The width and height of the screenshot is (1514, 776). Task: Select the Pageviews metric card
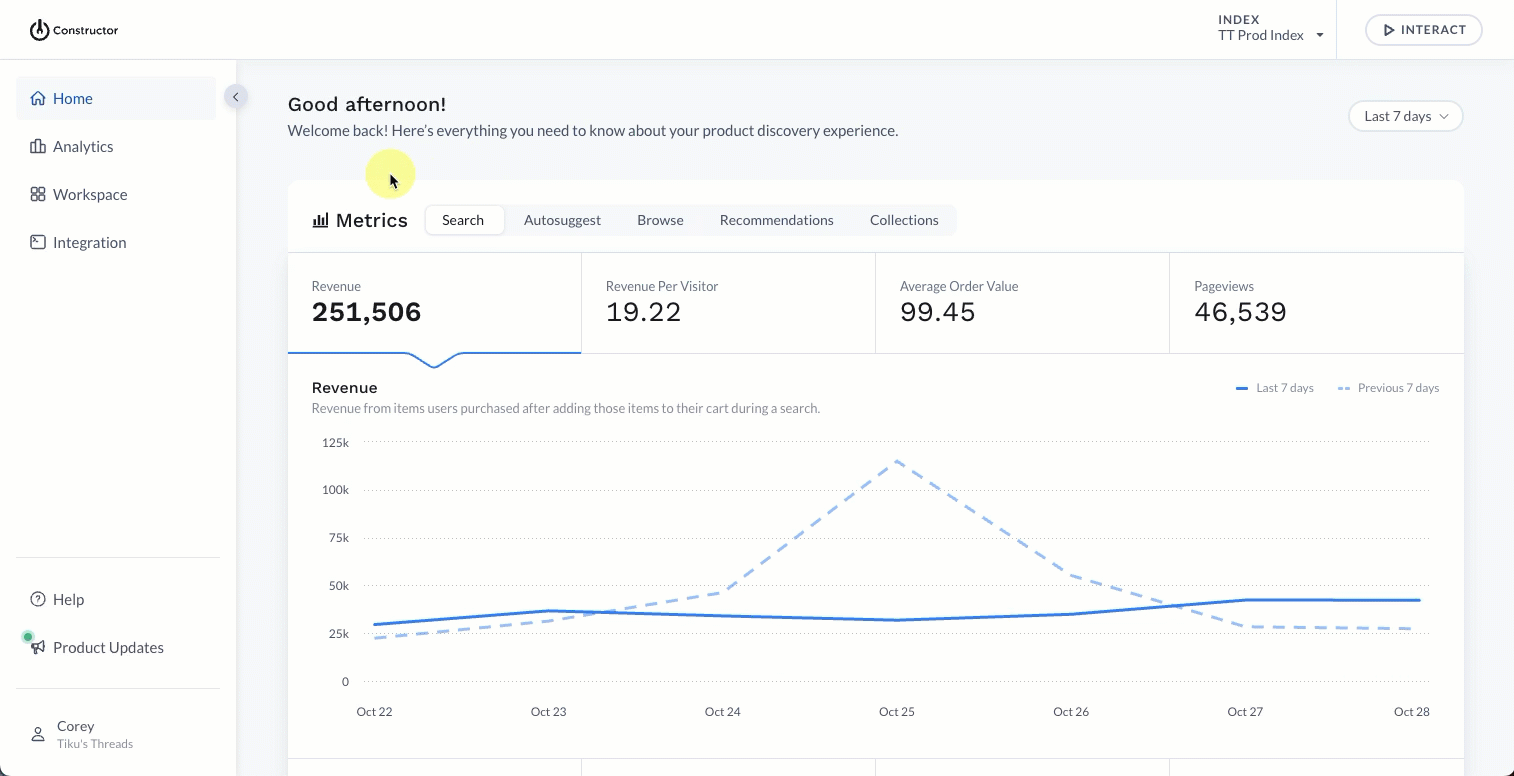tap(1316, 303)
